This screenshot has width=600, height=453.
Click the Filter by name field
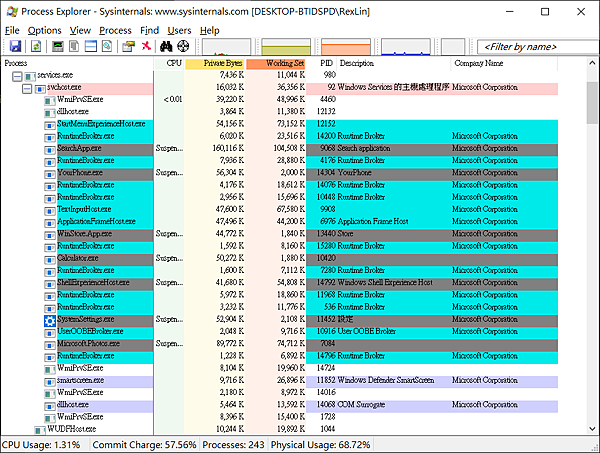(538, 47)
